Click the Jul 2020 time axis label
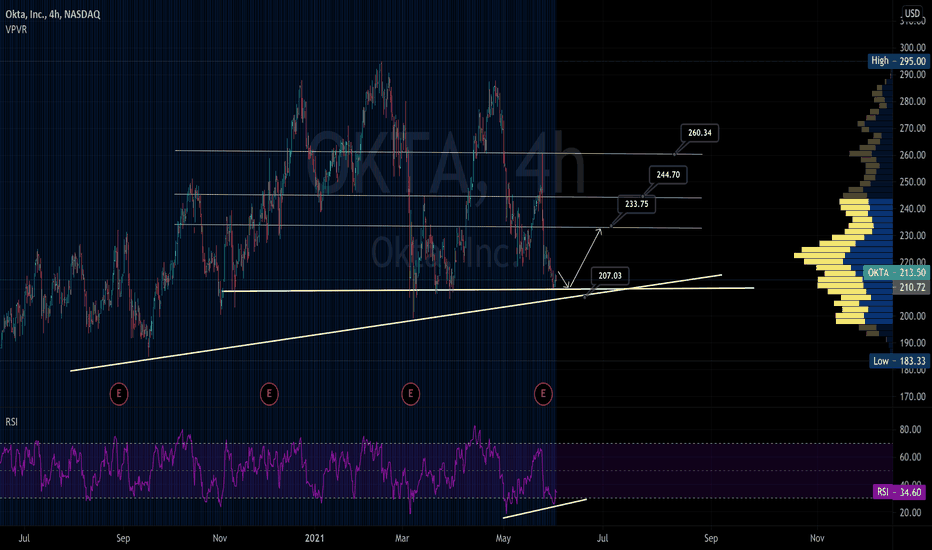The height and width of the screenshot is (550, 932). click(24, 538)
